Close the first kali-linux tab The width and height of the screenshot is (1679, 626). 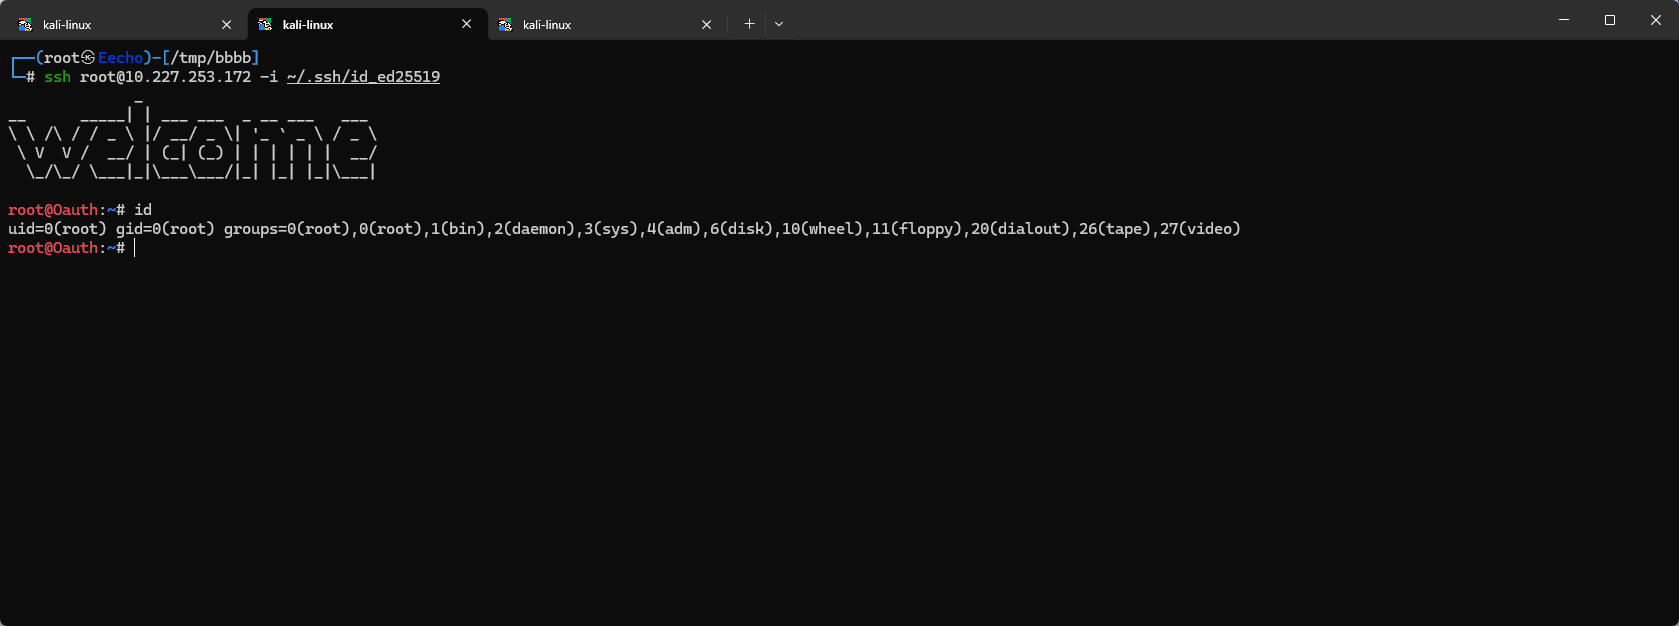(227, 25)
